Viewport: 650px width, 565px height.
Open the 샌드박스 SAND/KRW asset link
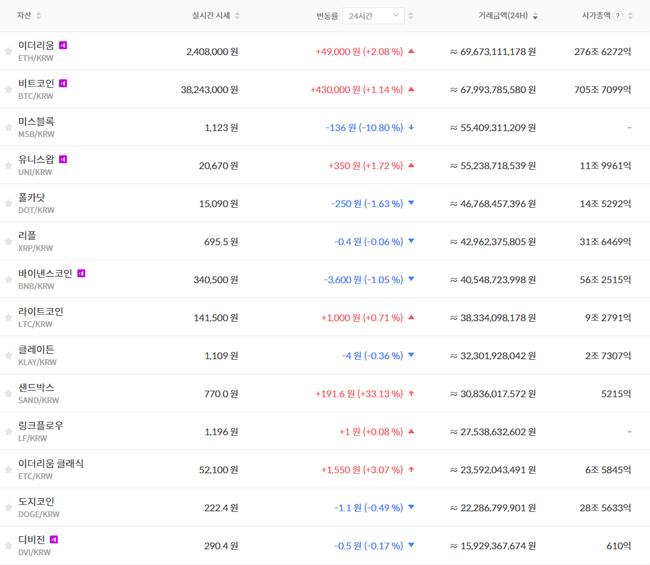pyautogui.click(x=36, y=393)
